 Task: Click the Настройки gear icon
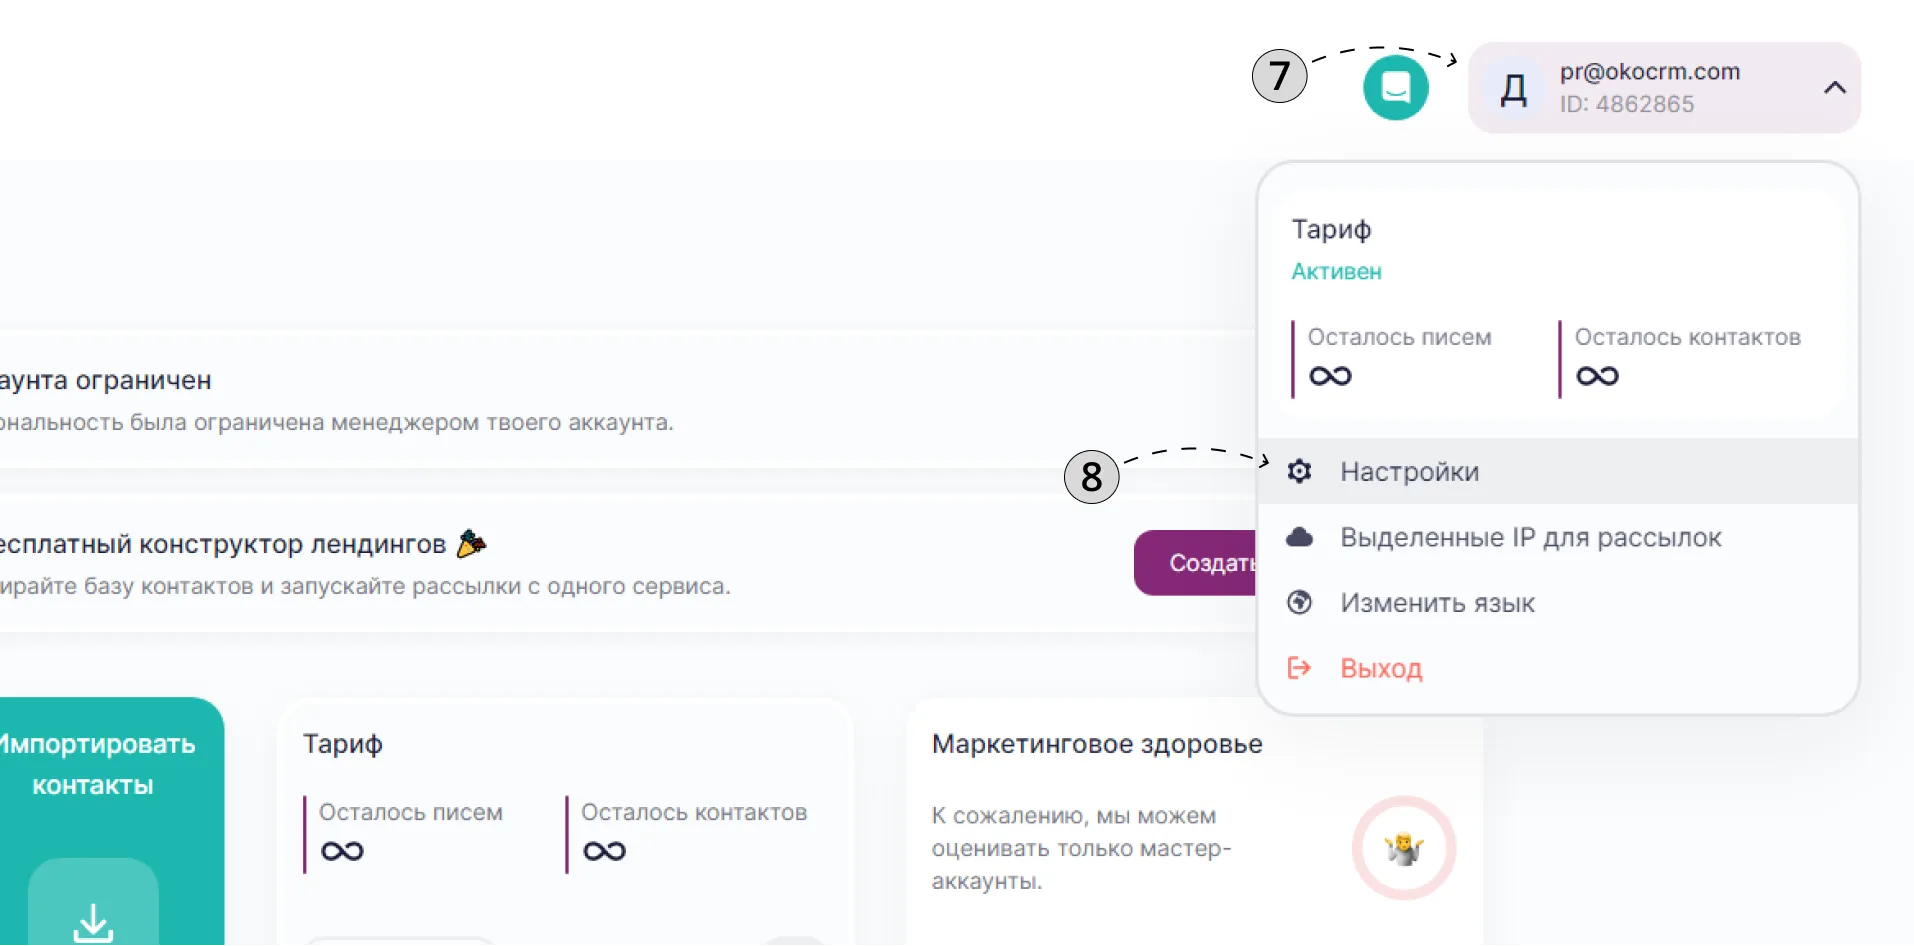pyautogui.click(x=1299, y=471)
